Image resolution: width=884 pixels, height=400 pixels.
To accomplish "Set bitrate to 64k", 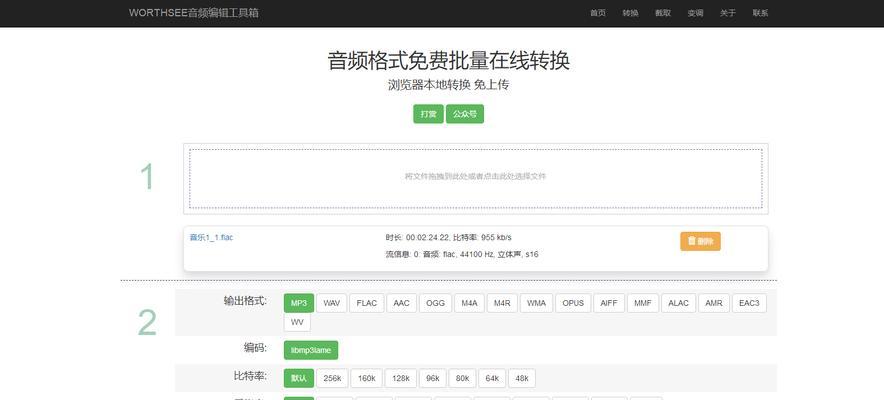I will pyautogui.click(x=492, y=378).
